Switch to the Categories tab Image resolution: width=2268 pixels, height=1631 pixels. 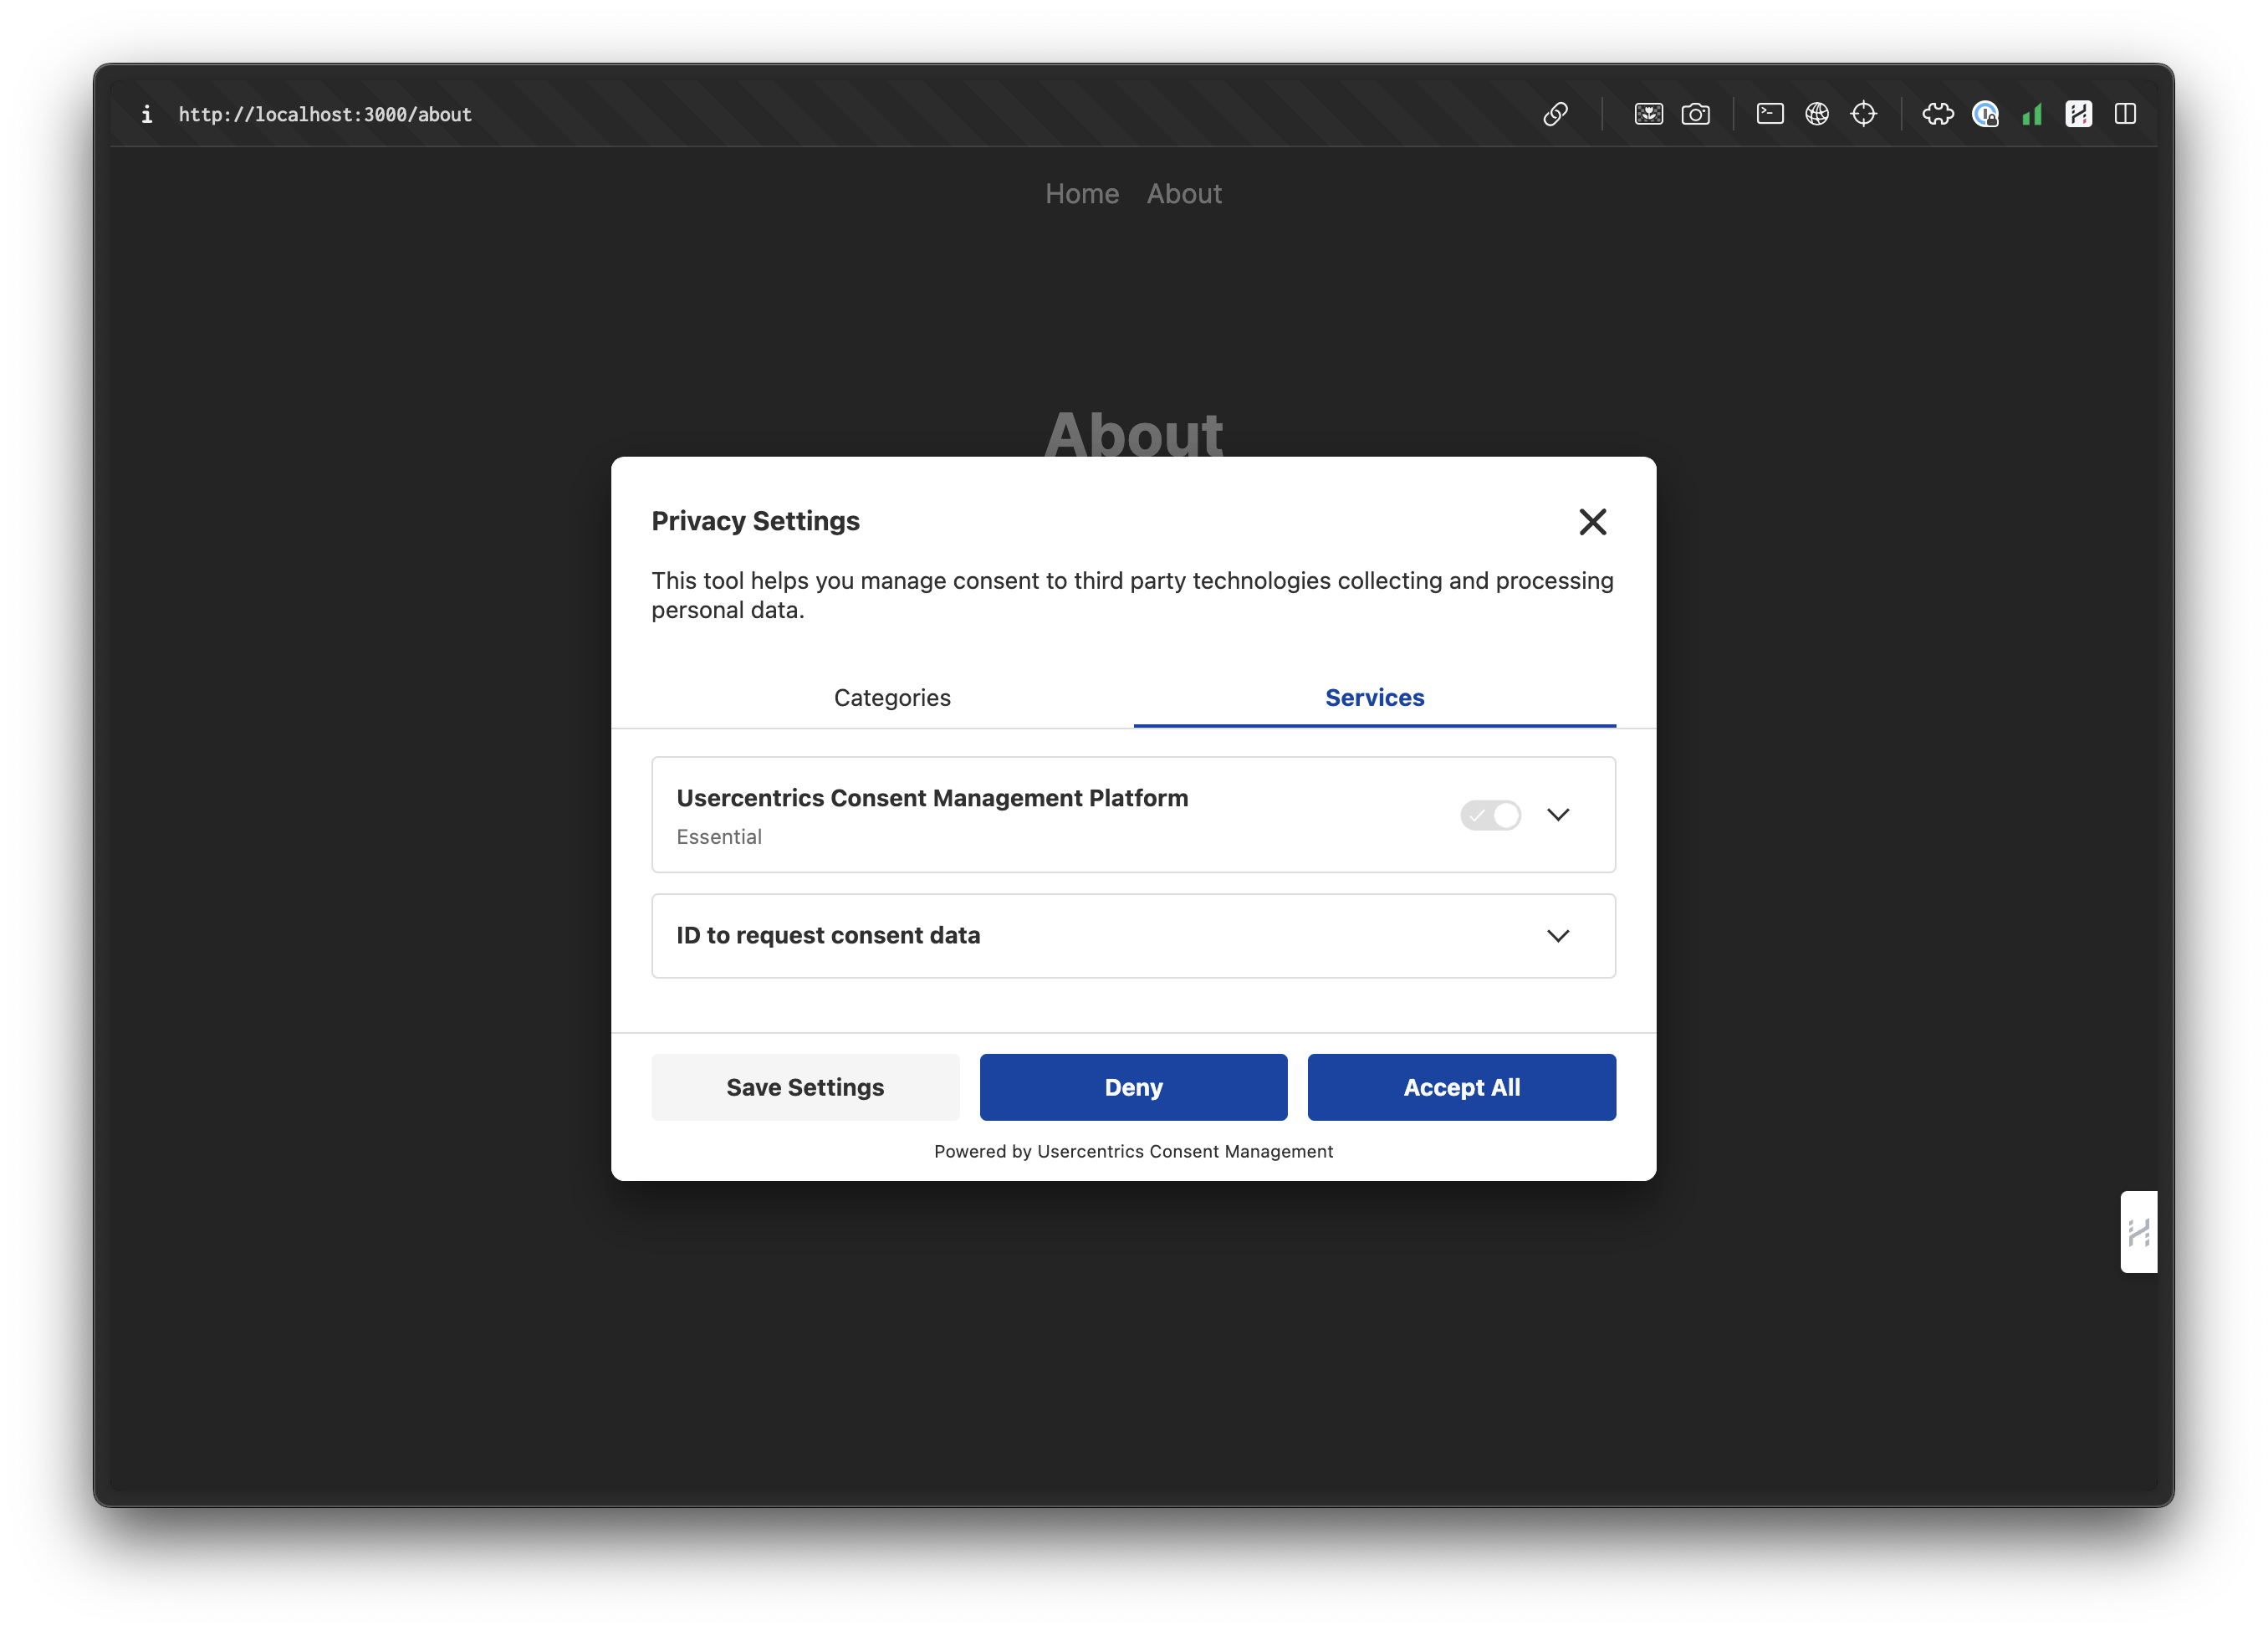[x=892, y=697]
